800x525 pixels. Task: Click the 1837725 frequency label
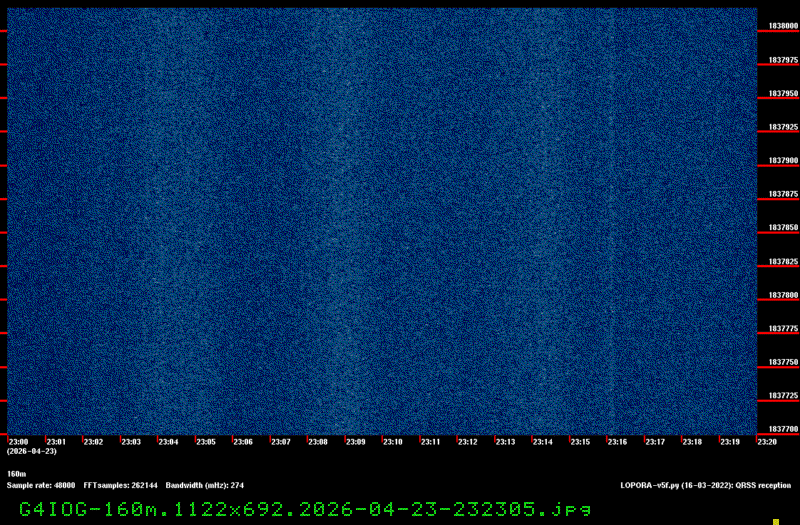coord(783,396)
